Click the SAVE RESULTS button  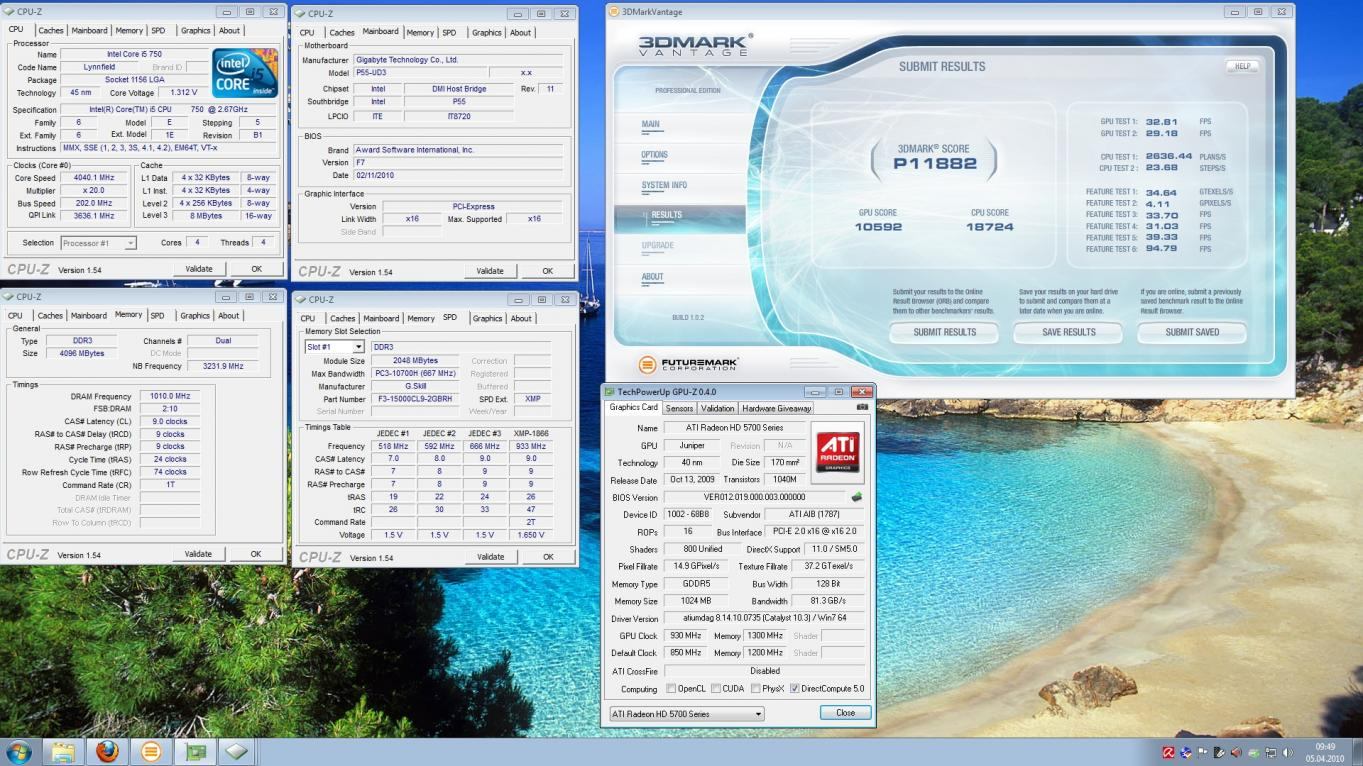click(x=1069, y=332)
